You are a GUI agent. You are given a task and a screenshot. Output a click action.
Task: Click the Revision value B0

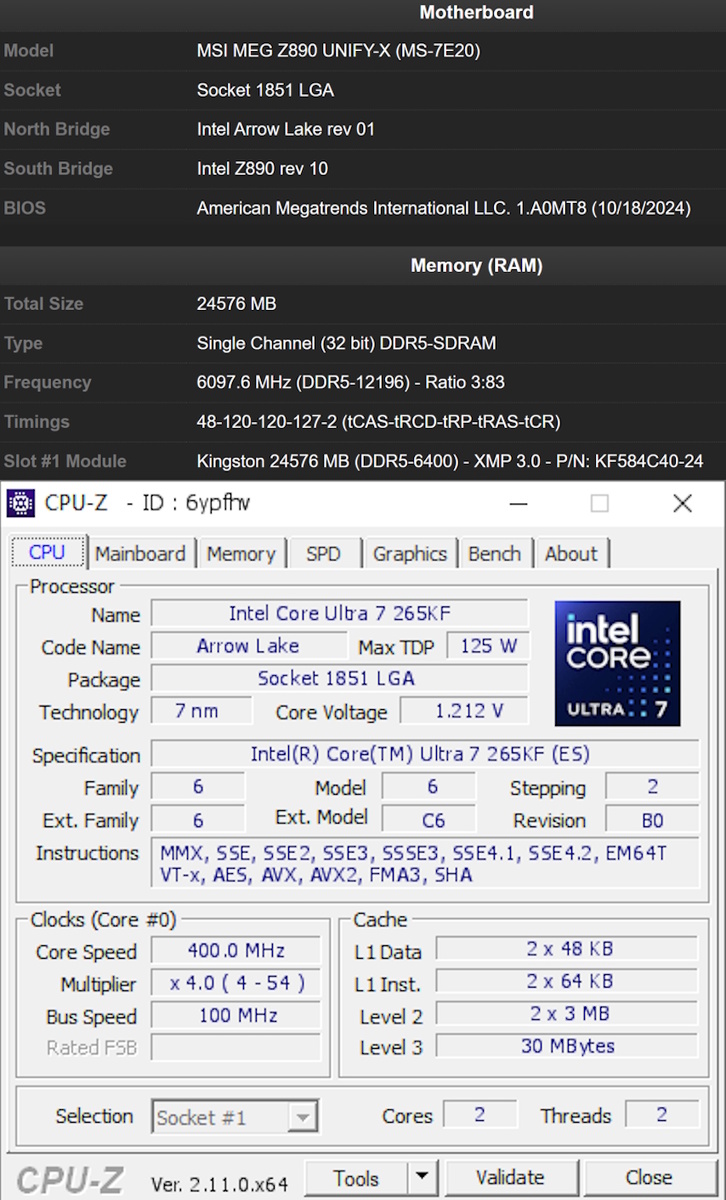pyautogui.click(x=652, y=820)
